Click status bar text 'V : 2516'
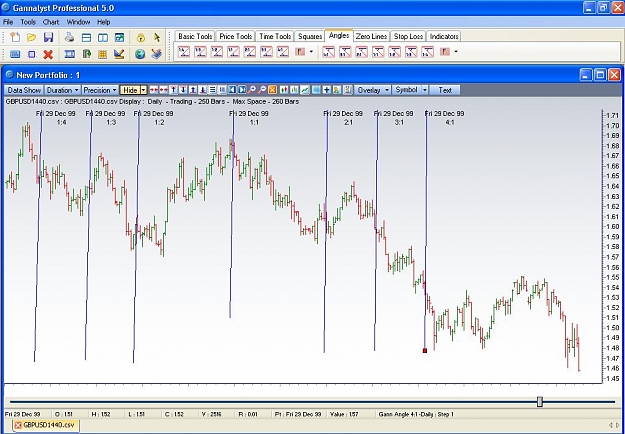Viewport: 625px width, 434px height. click(x=213, y=414)
